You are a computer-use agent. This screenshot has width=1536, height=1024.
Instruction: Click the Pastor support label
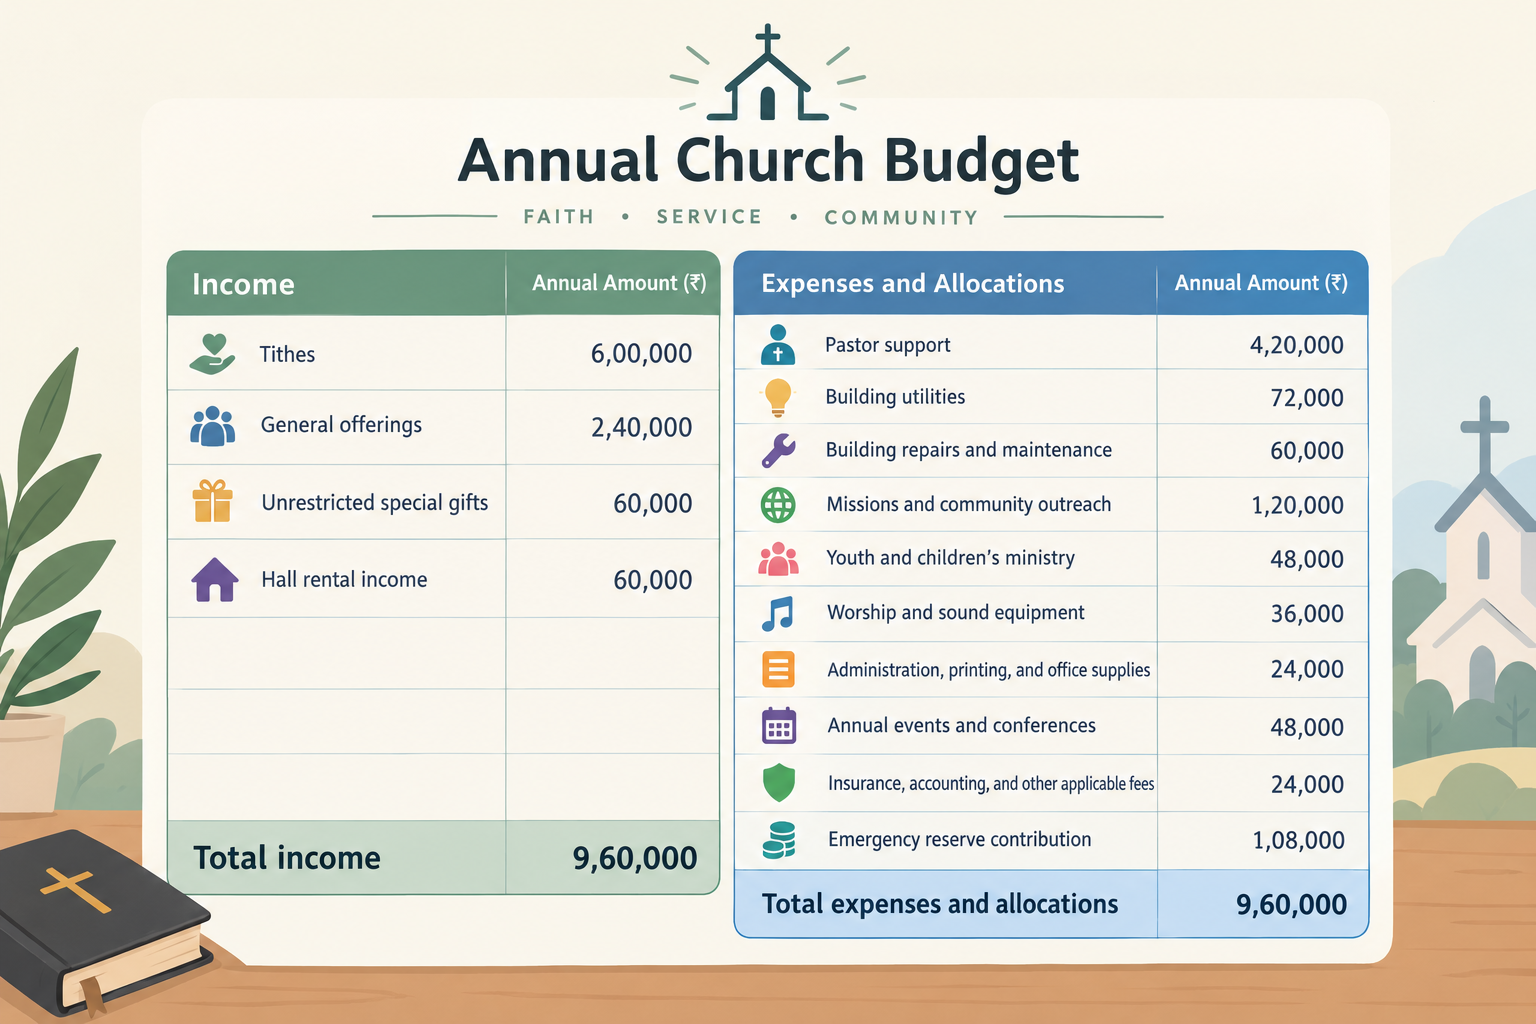[888, 345]
